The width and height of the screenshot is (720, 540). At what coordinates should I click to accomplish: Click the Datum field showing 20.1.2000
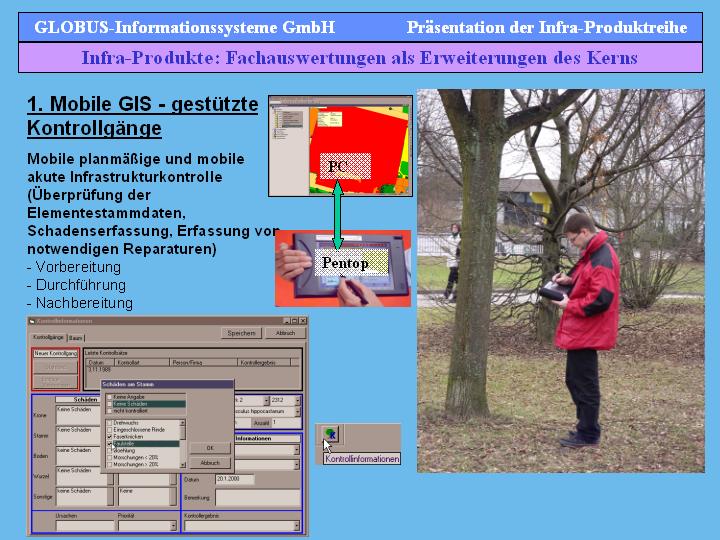pos(233,479)
